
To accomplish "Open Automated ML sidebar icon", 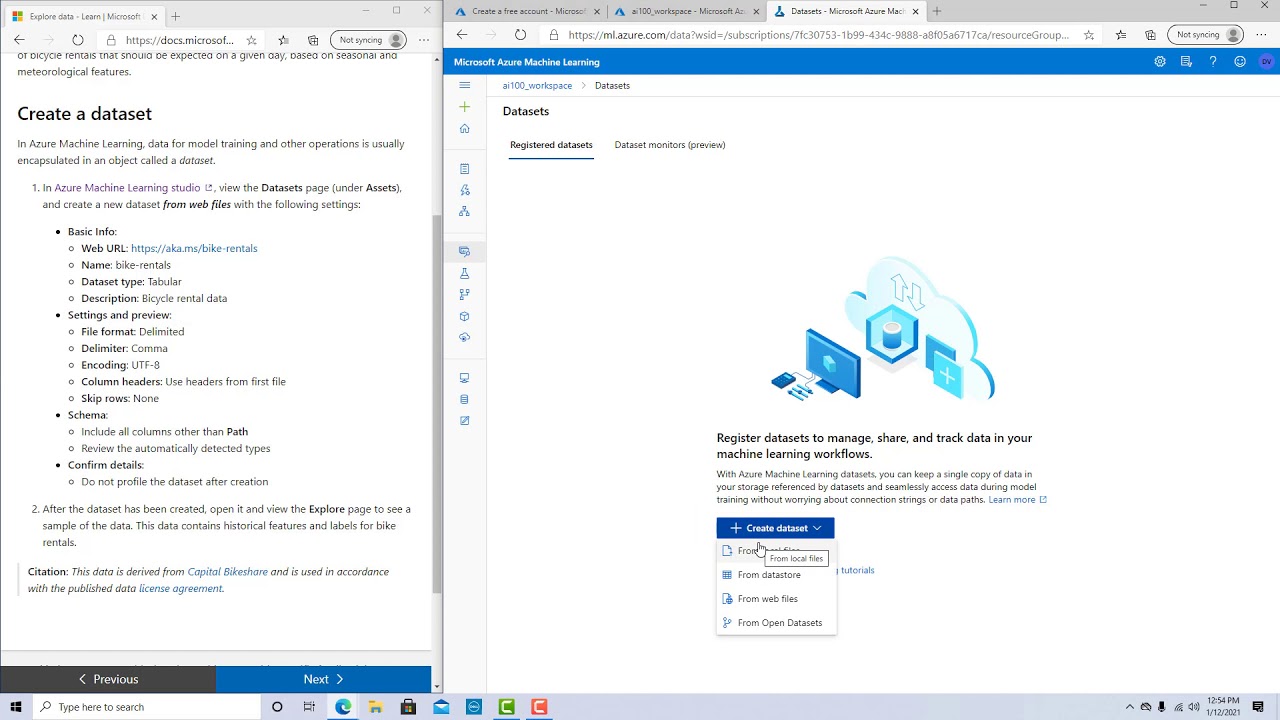I will click(x=464, y=190).
